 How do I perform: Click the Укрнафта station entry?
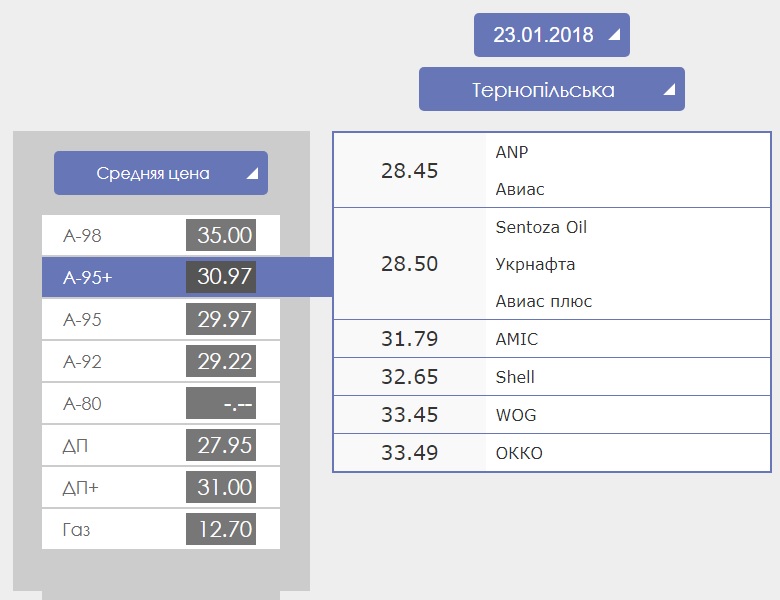(535, 264)
